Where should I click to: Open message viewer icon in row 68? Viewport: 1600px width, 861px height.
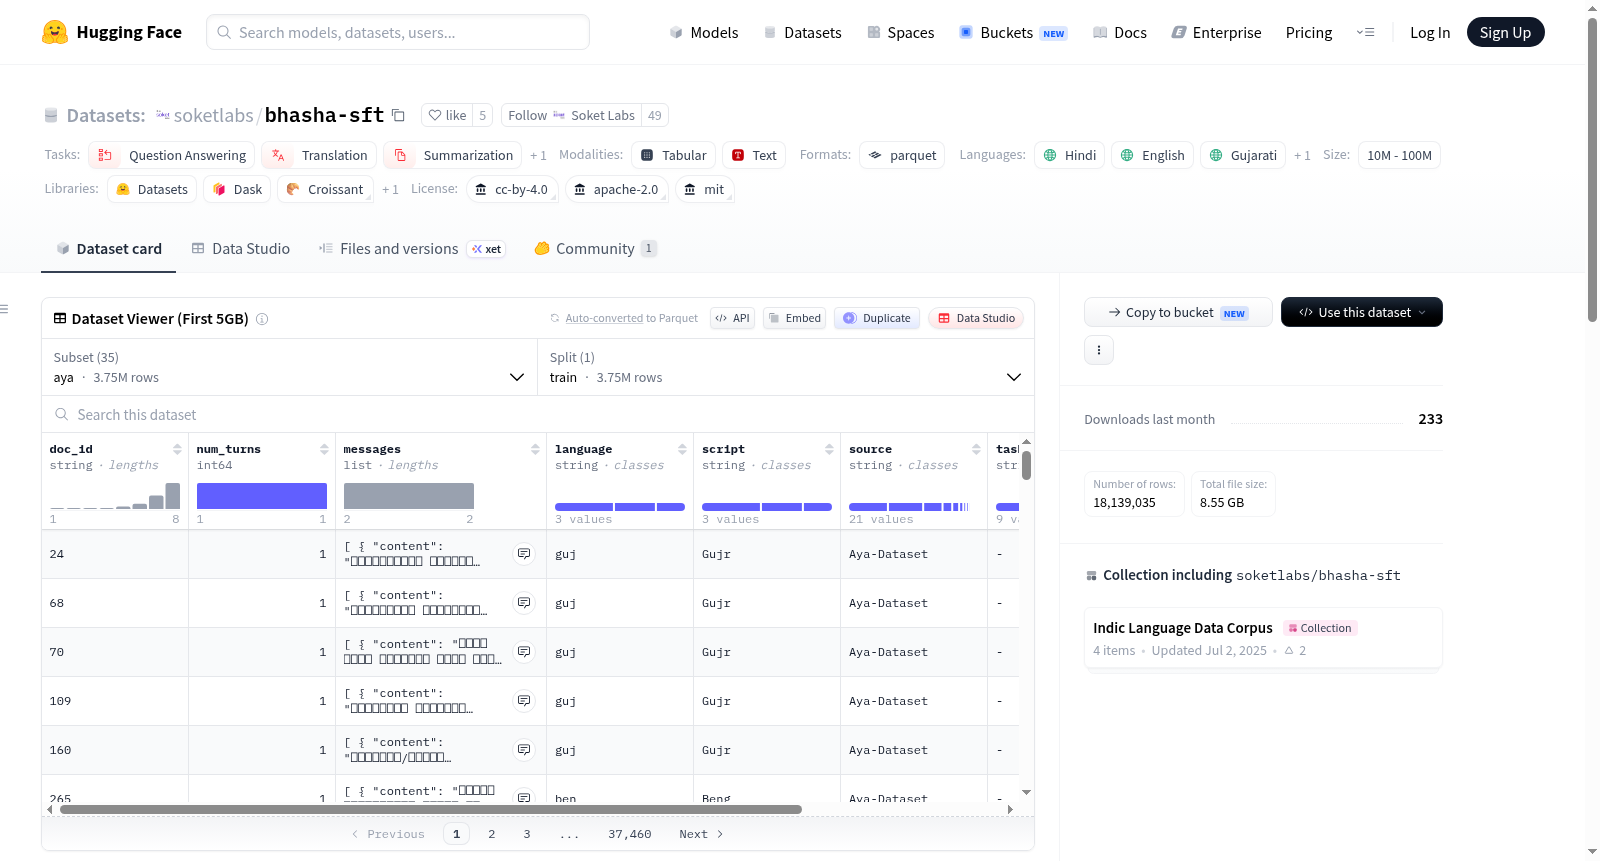click(524, 602)
